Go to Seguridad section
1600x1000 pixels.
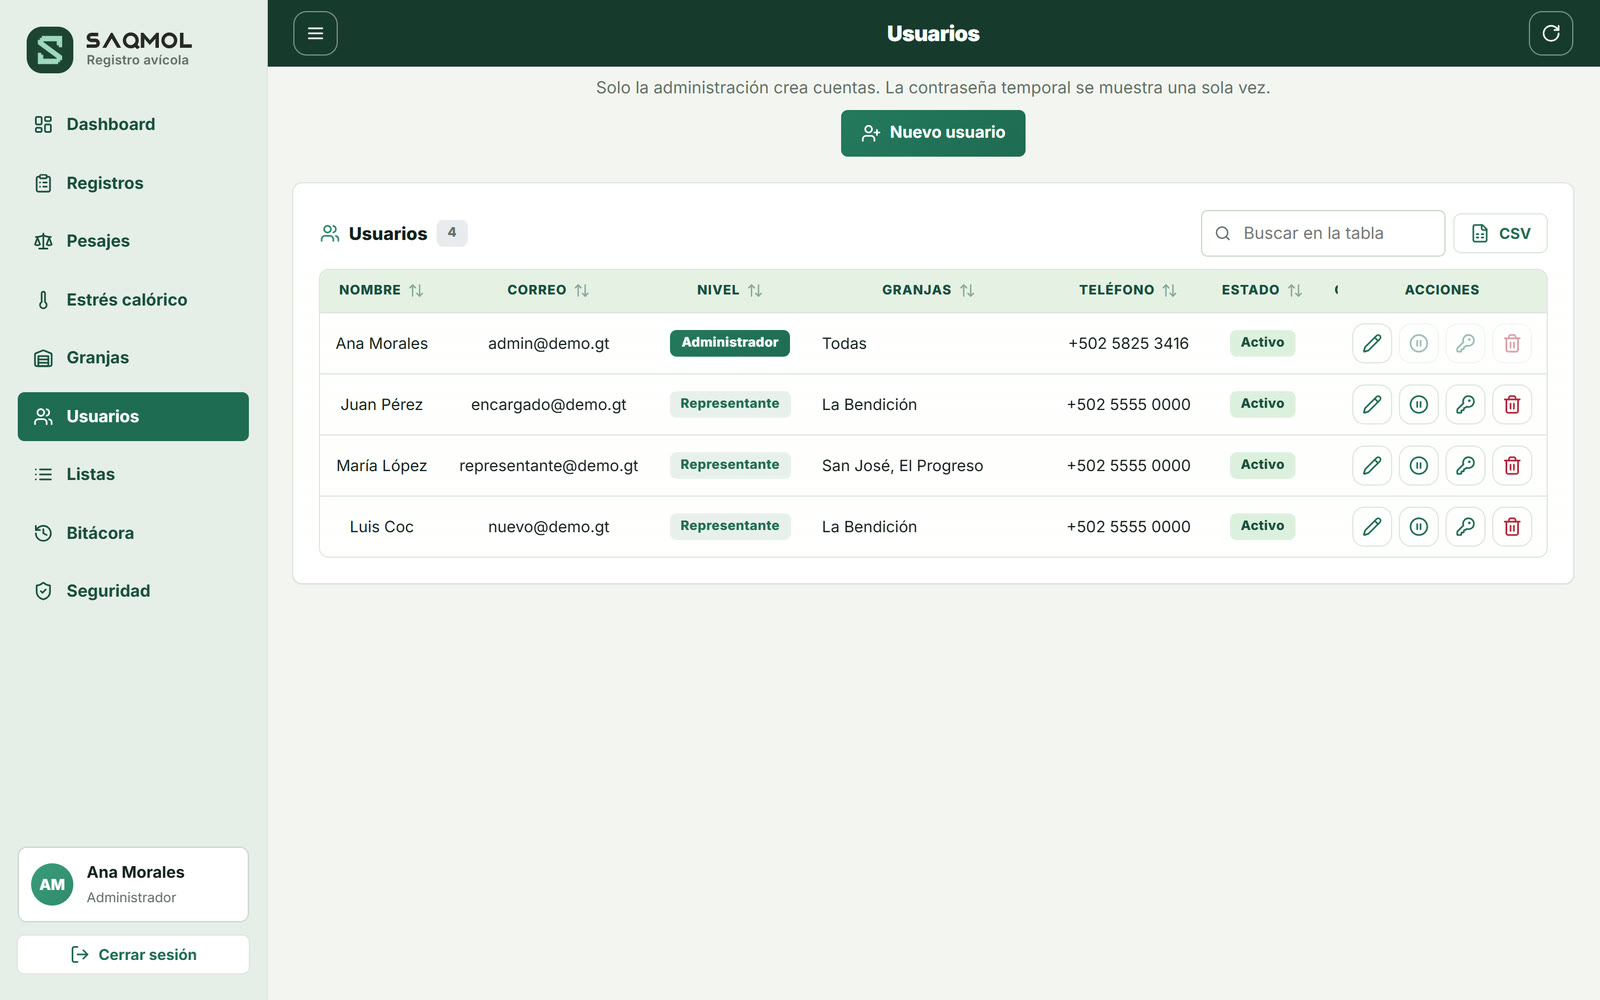(x=133, y=591)
